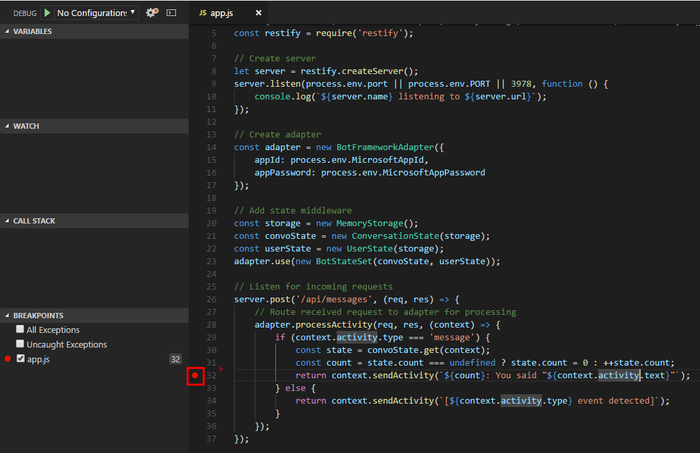Enable the Uncaught Exceptions checkbox
Viewport: 700px width, 453px height.
pos(20,344)
